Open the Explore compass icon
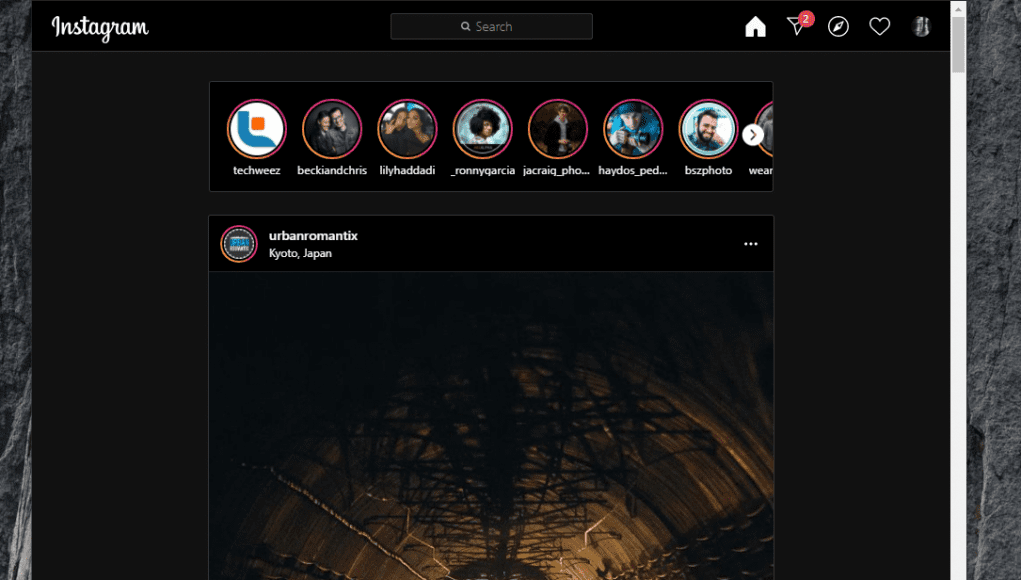 point(838,27)
